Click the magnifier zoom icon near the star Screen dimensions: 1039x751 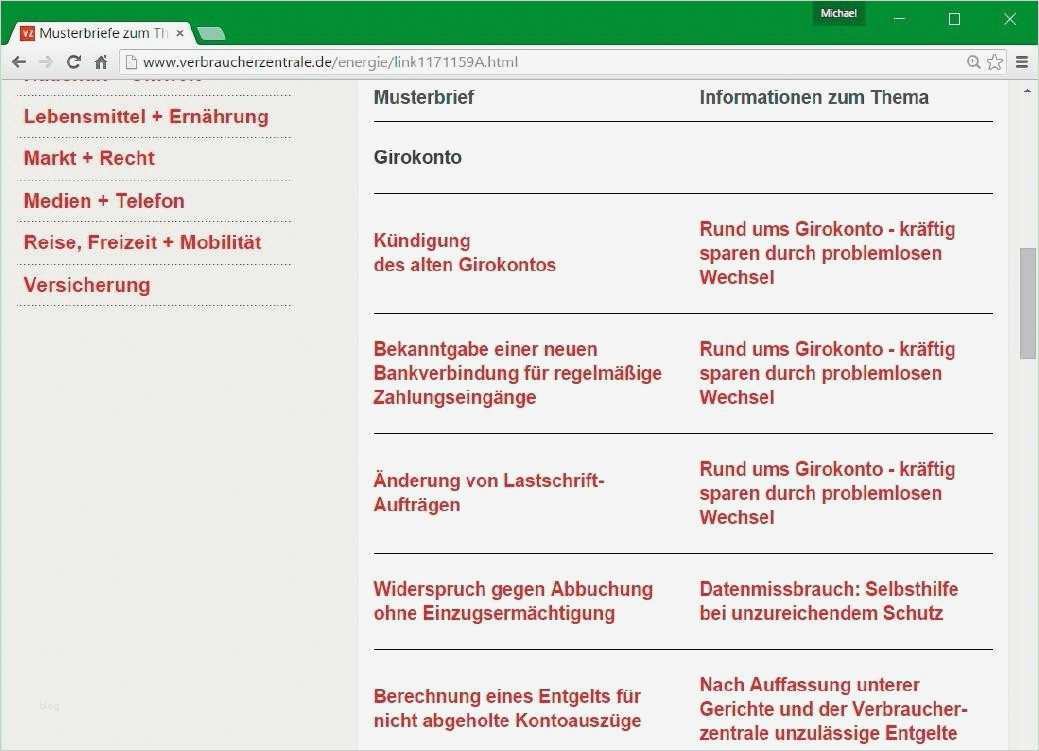(x=973, y=61)
